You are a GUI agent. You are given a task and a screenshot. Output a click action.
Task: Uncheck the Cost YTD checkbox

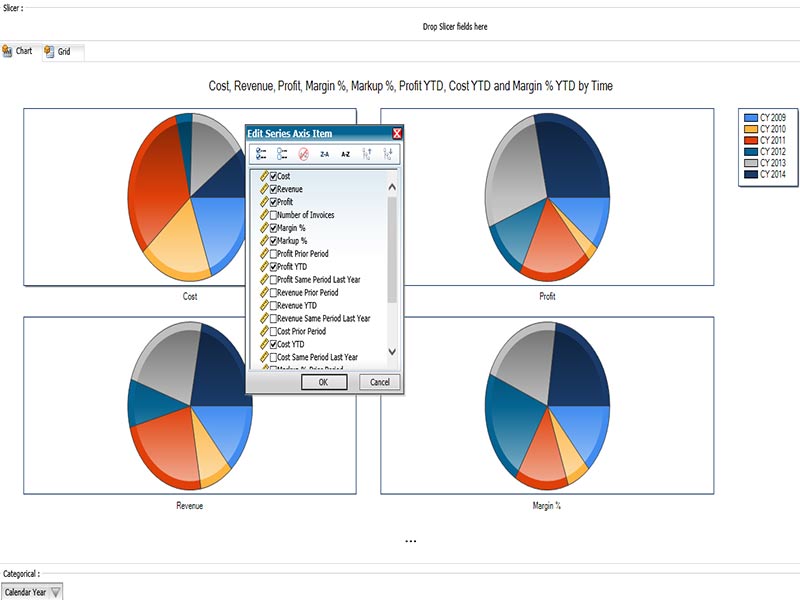(273, 344)
